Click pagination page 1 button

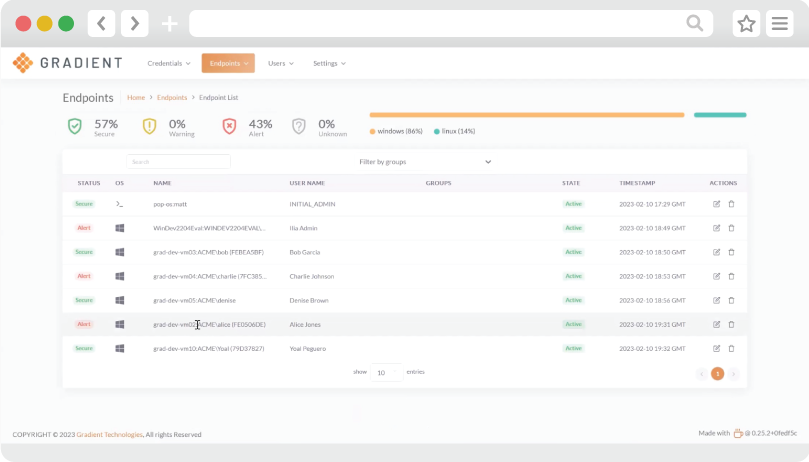coord(717,373)
